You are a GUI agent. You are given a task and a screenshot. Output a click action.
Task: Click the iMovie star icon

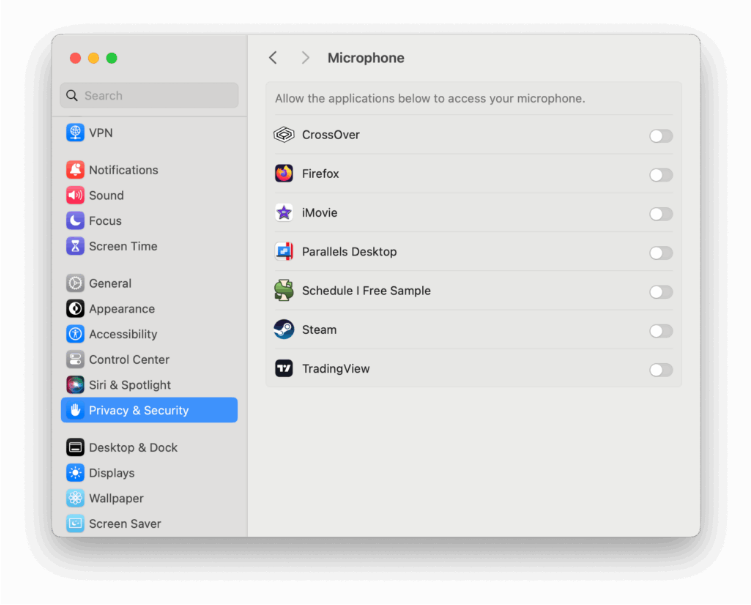pyautogui.click(x=284, y=213)
